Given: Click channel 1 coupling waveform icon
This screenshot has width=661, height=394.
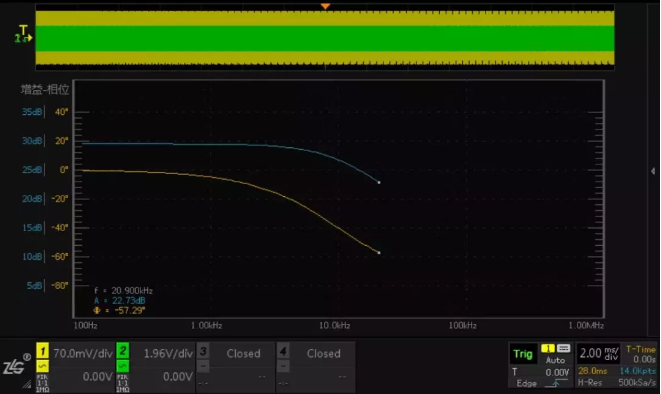Looking at the screenshot, I should [x=43, y=366].
